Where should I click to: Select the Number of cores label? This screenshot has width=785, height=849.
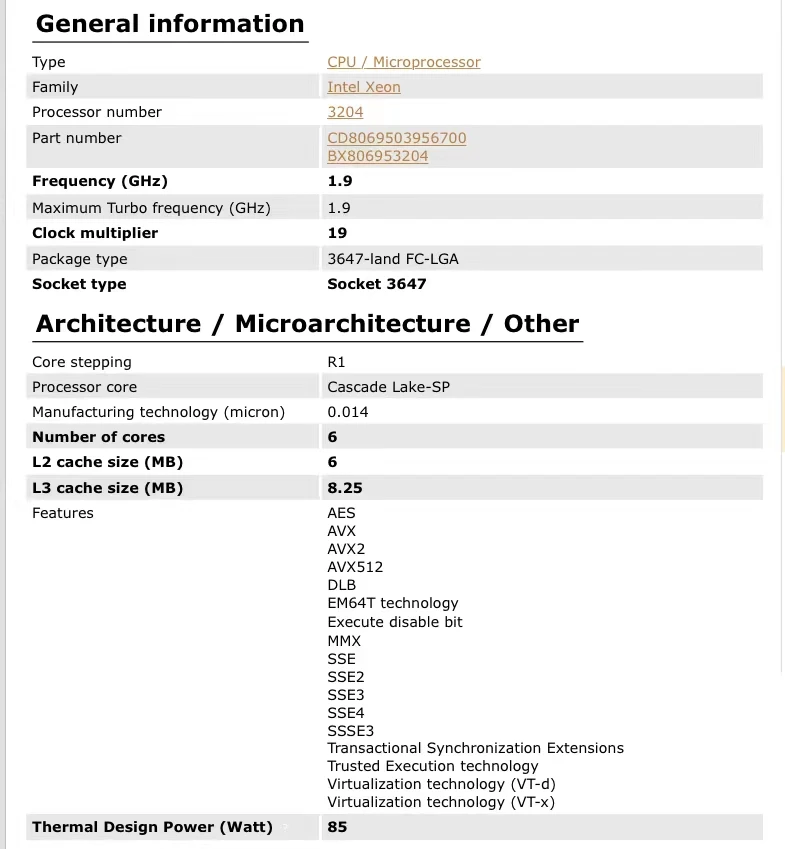pos(99,437)
